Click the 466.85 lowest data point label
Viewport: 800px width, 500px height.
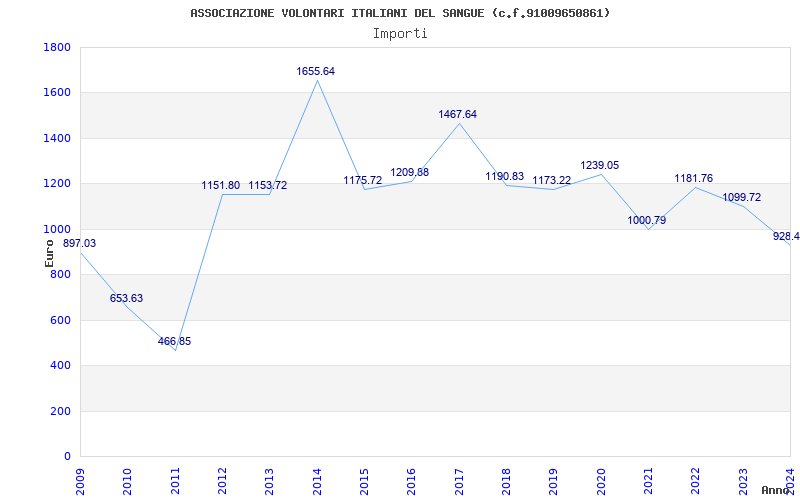coord(174,342)
